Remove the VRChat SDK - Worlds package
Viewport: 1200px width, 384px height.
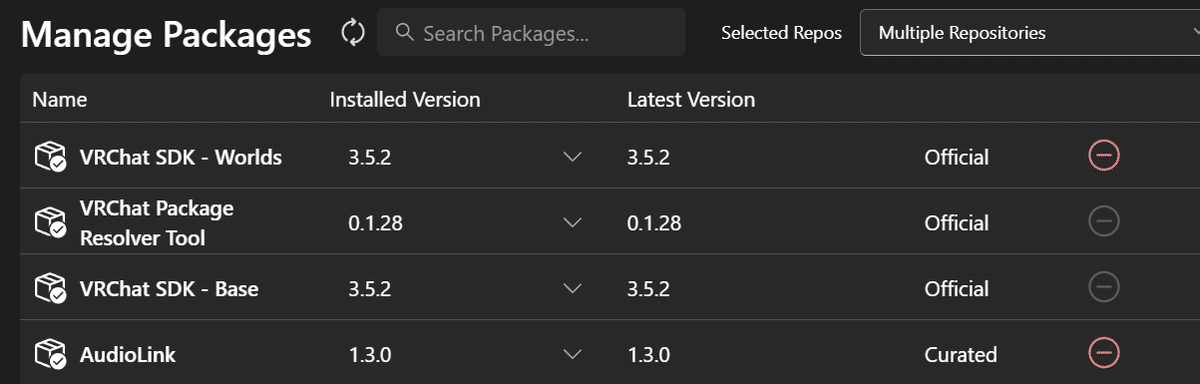(1104, 156)
